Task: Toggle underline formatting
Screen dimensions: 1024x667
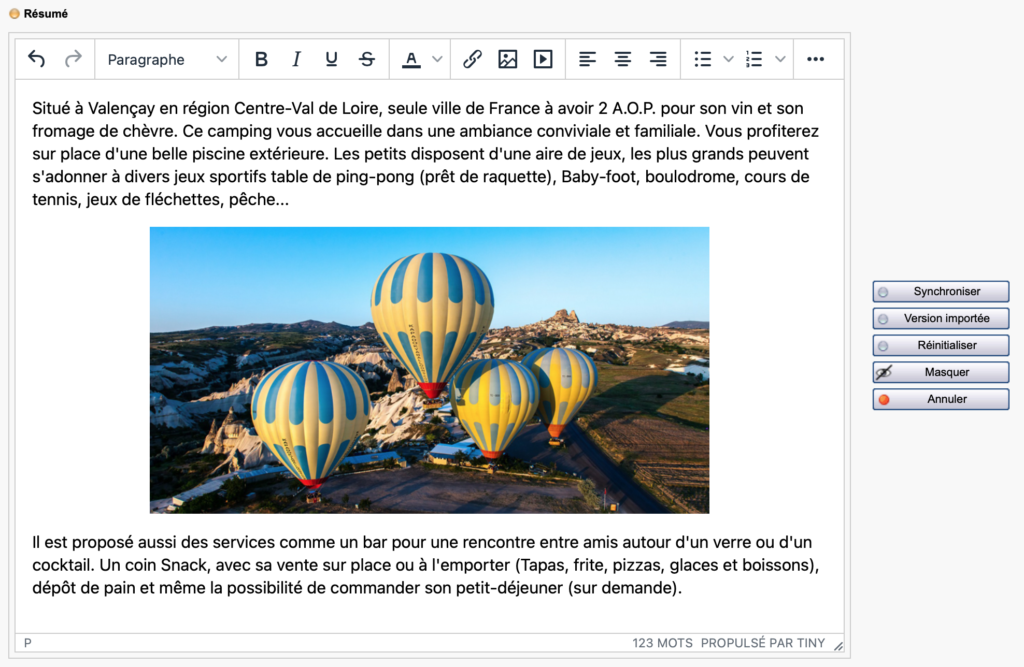Action: 331,59
